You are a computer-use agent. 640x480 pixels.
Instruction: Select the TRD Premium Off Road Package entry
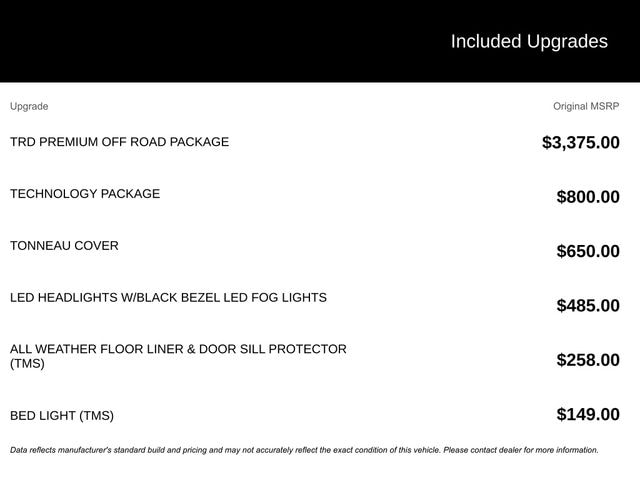(x=119, y=142)
